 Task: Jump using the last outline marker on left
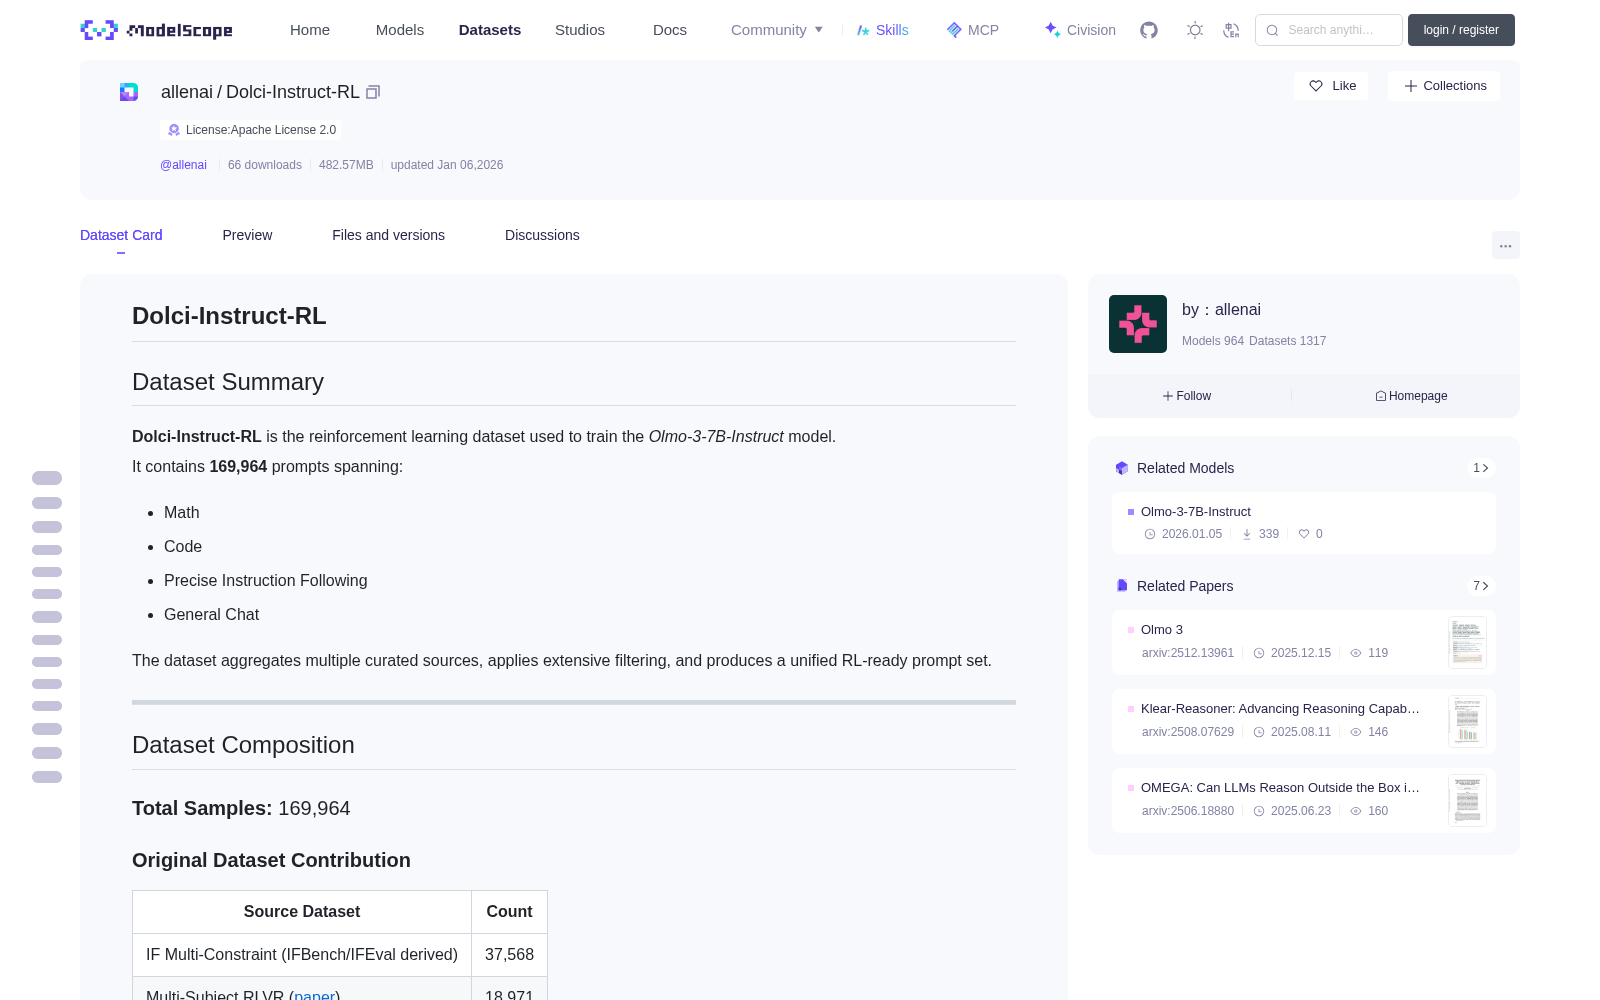(47, 777)
